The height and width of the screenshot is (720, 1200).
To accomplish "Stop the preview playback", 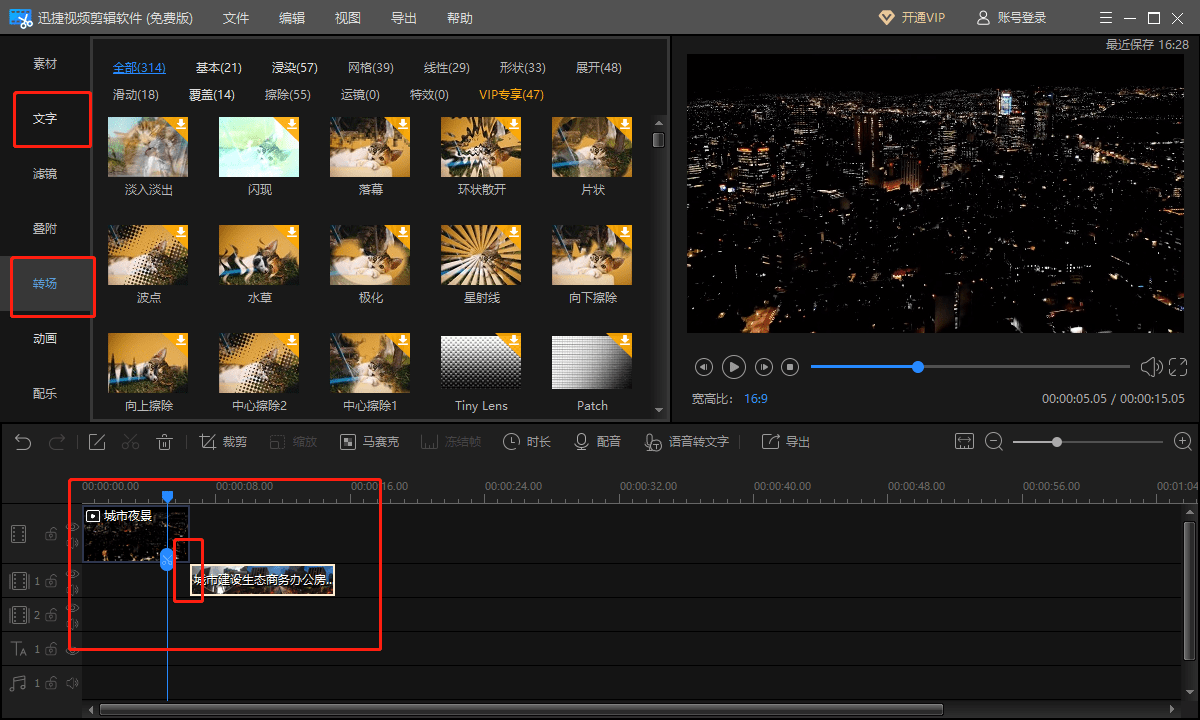I will pyautogui.click(x=790, y=367).
